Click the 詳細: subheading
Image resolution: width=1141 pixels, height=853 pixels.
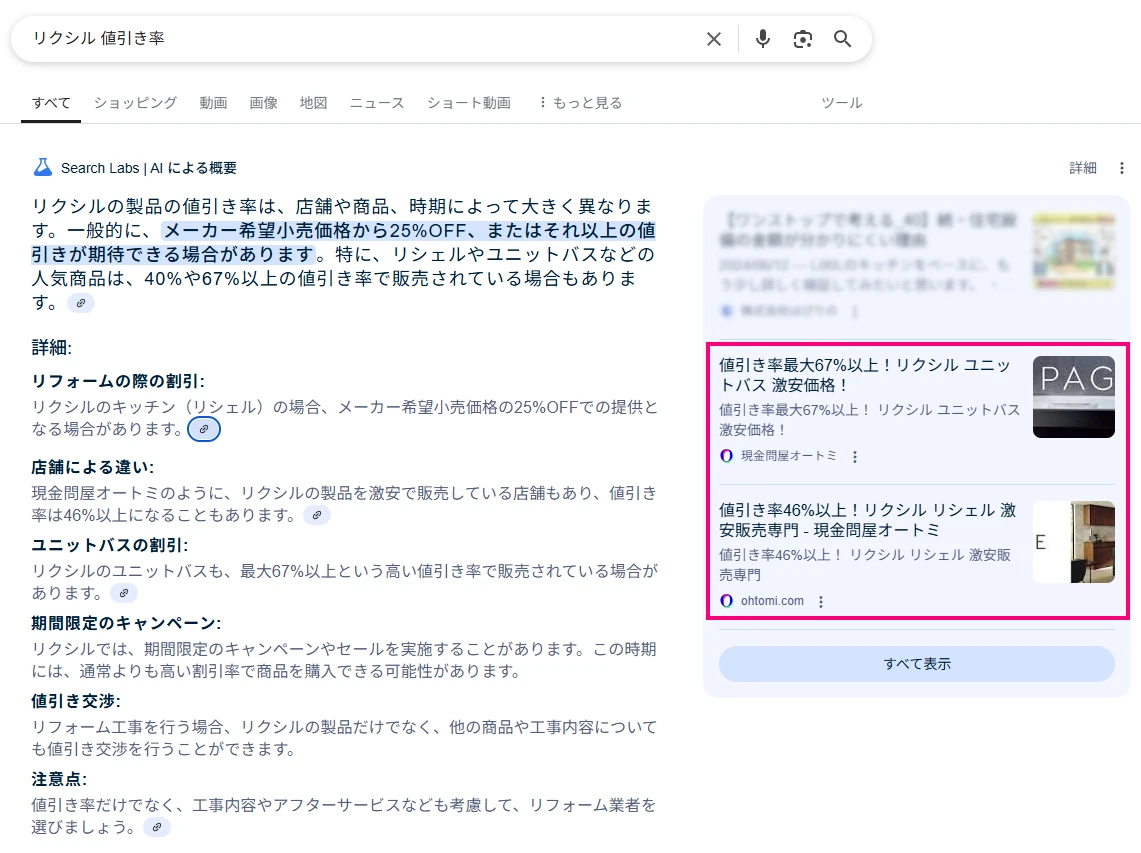[x=52, y=347]
